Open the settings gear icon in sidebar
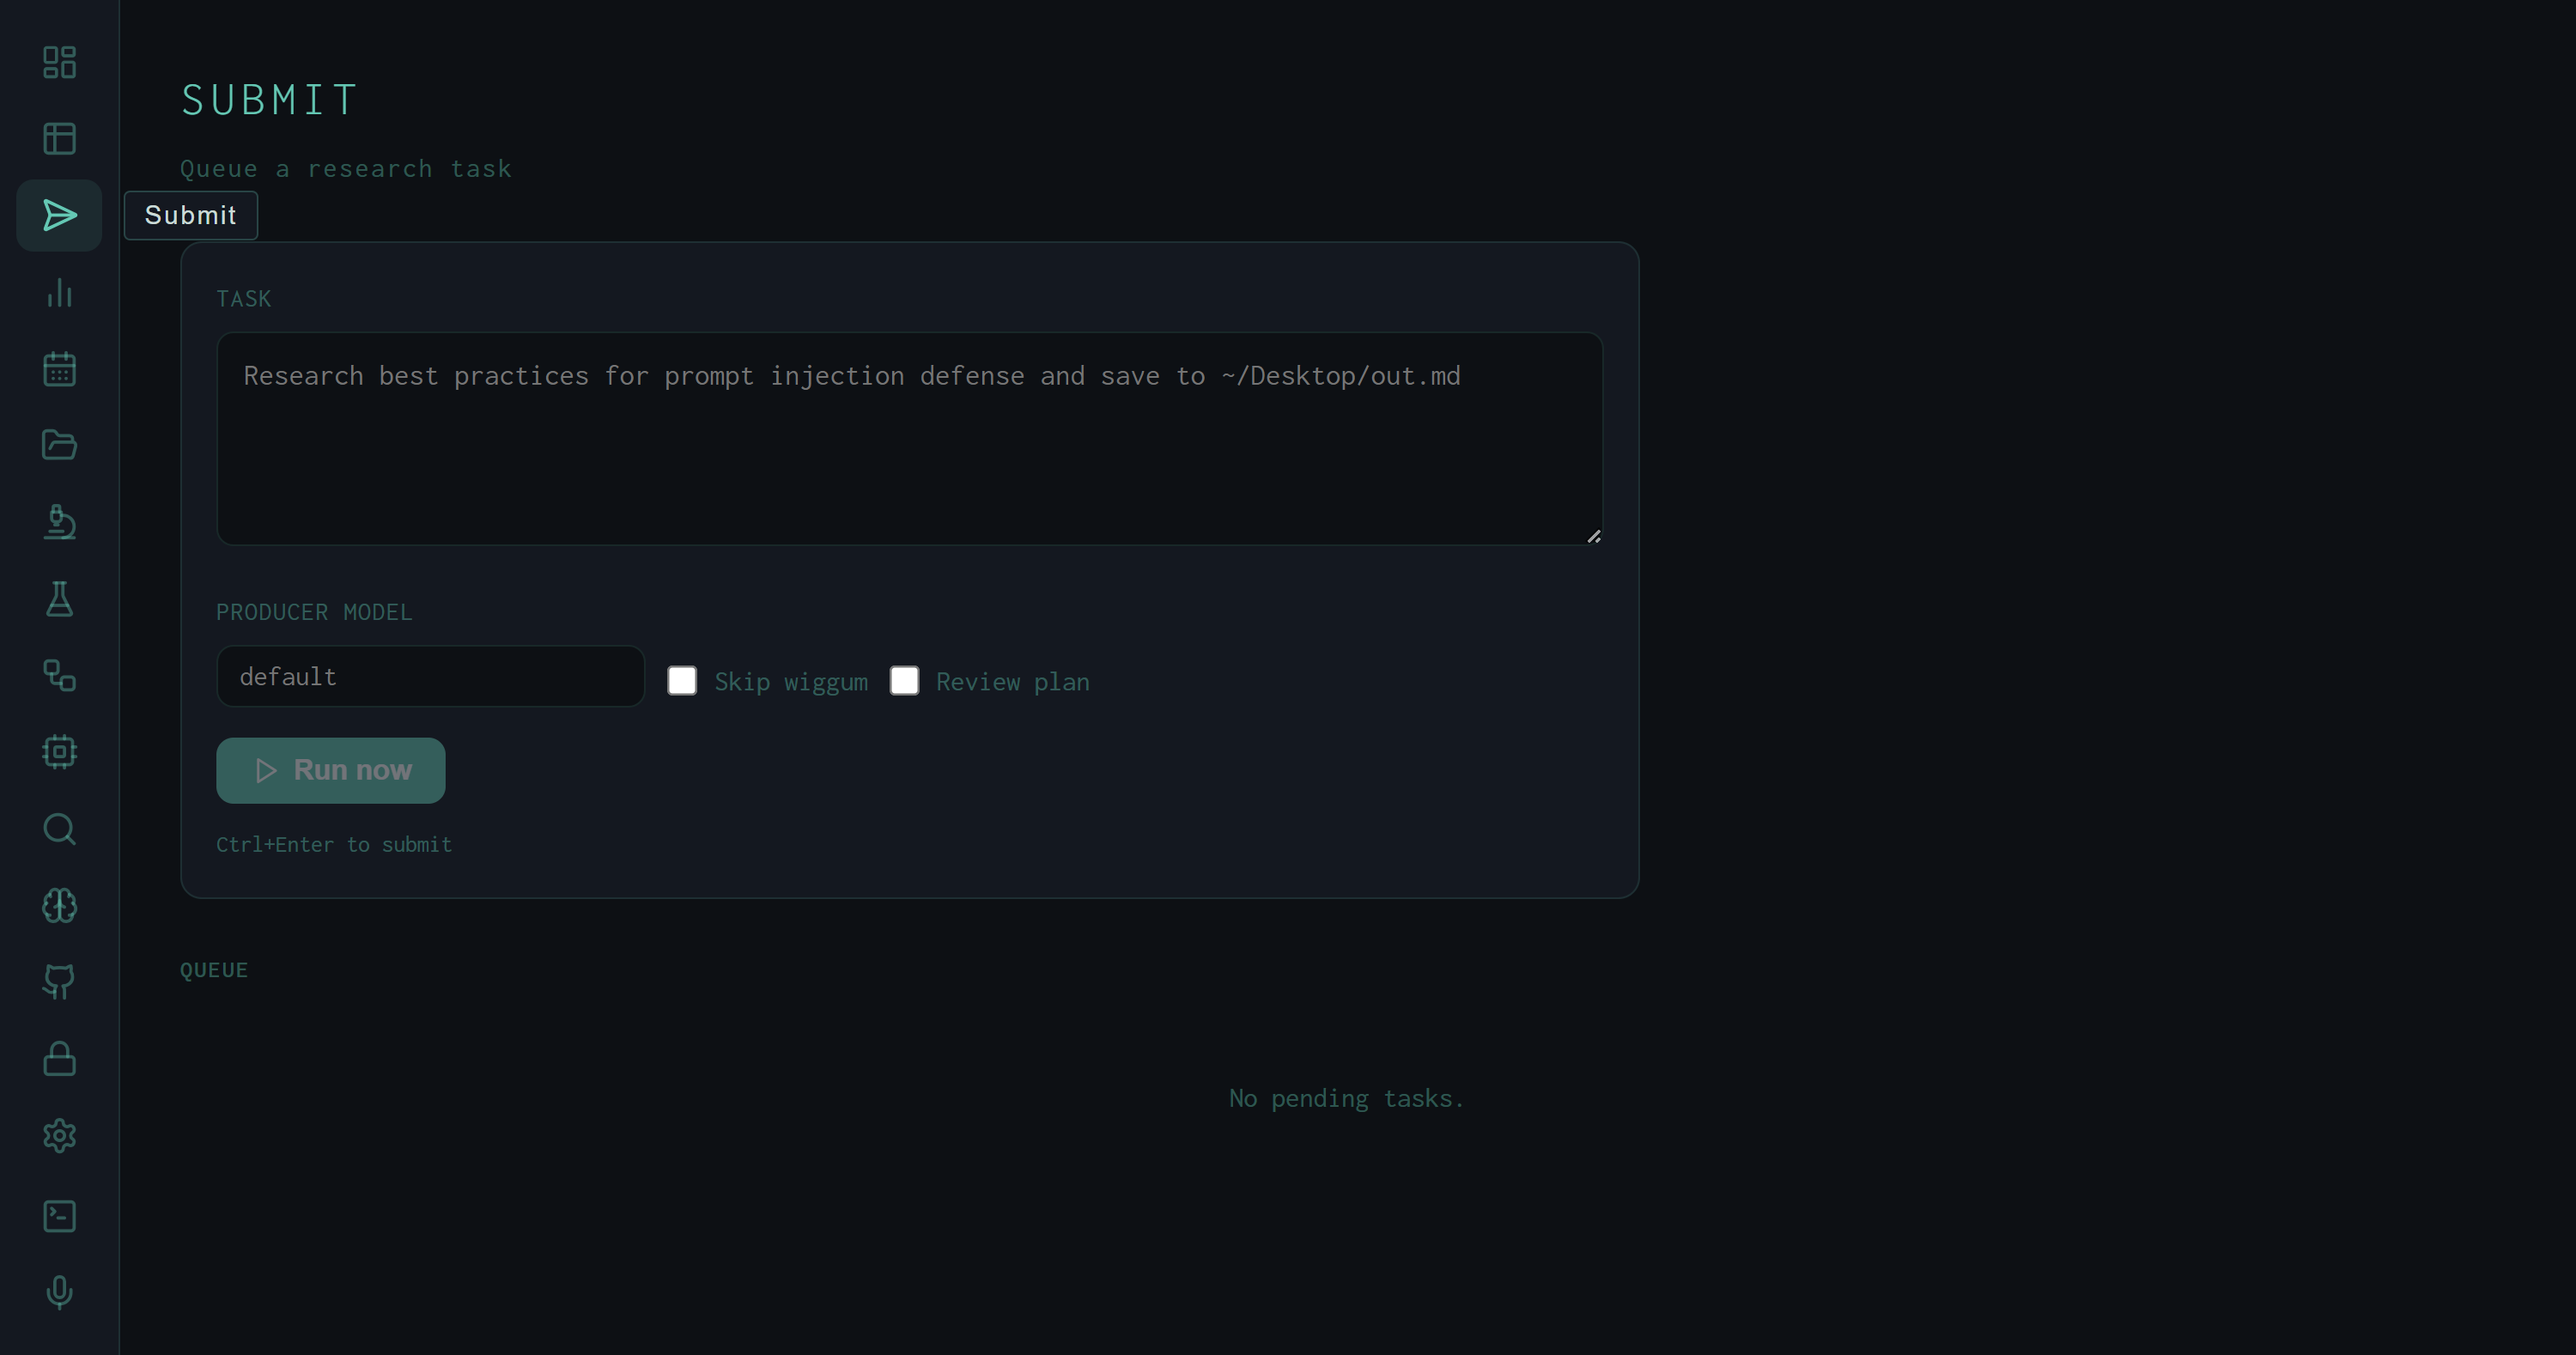 tap(59, 1136)
